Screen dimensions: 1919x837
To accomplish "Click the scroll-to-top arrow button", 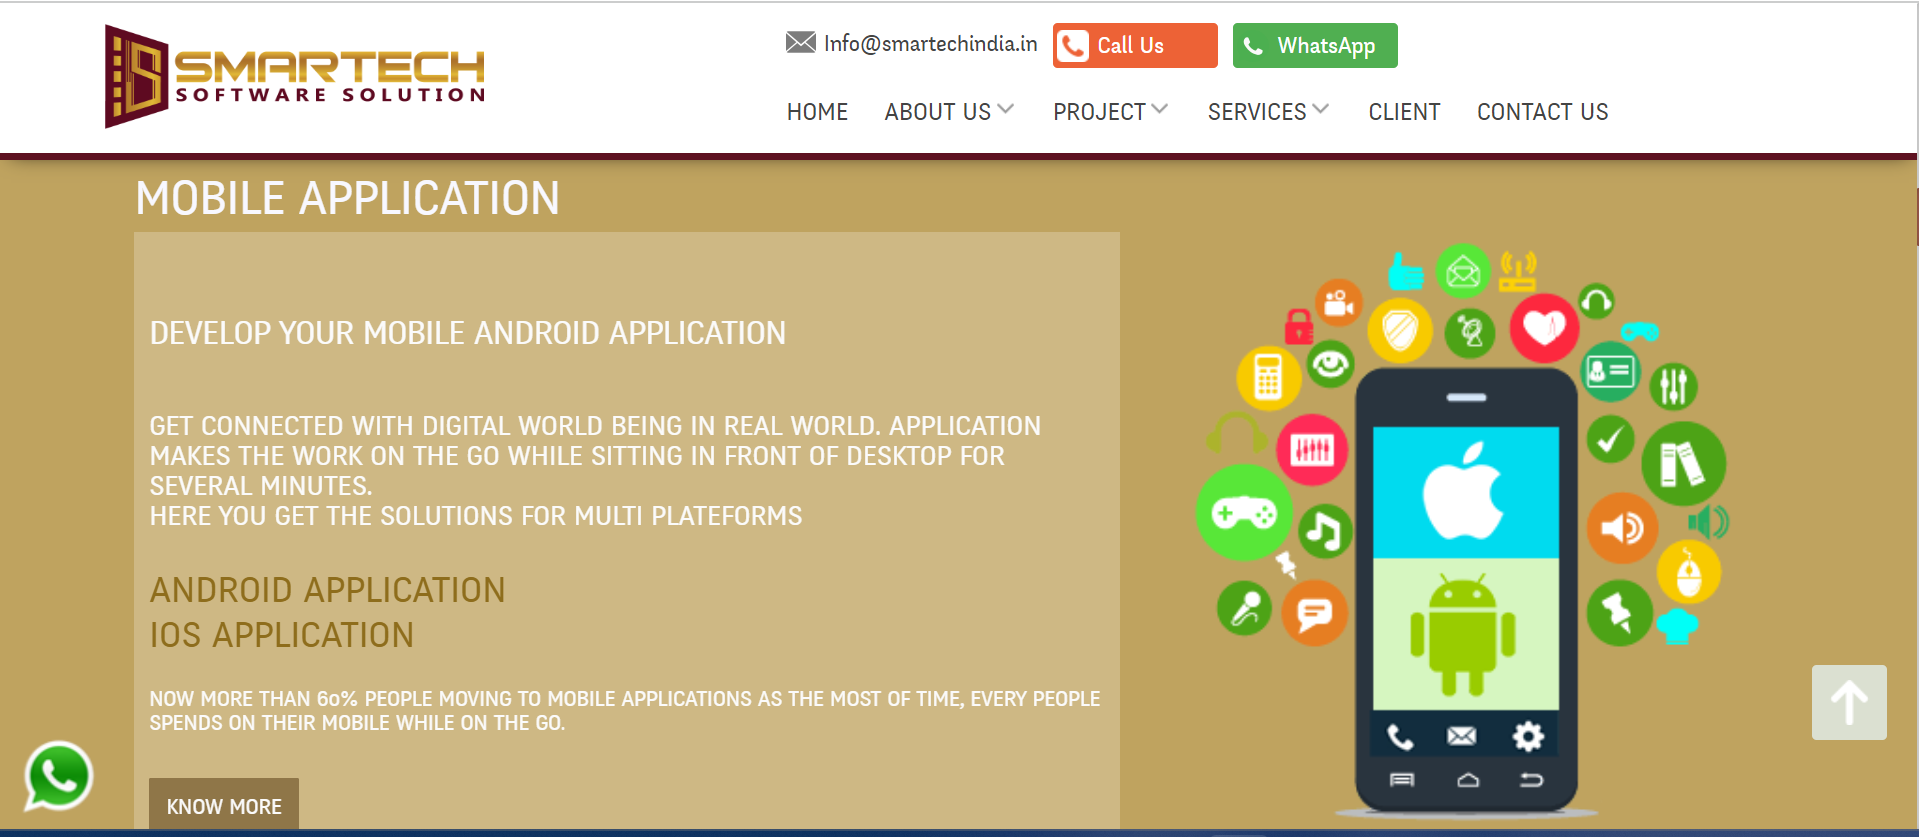I will tap(1849, 702).
